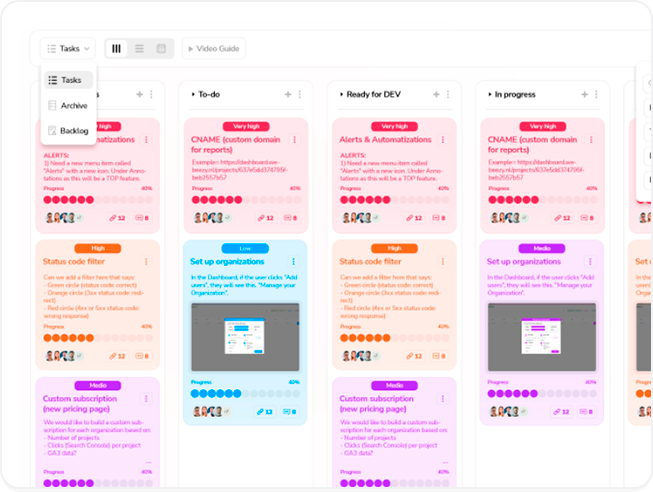
Task: Open options on blue Set up organizations card
Action: (x=294, y=262)
